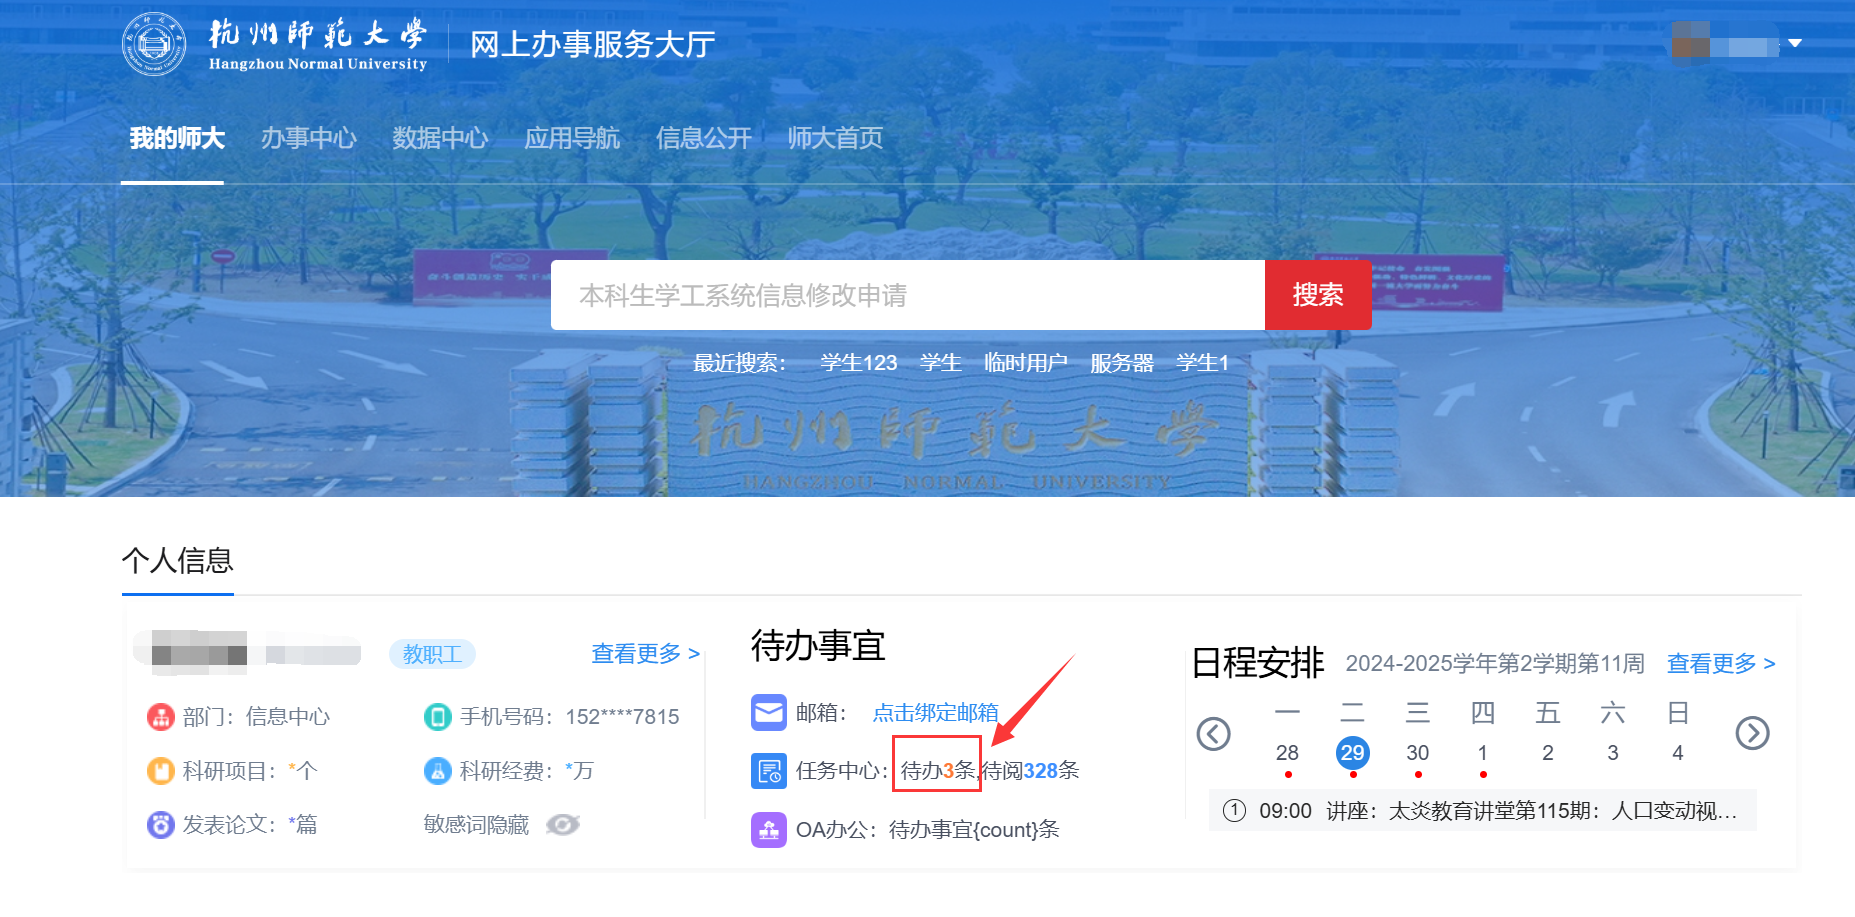This screenshot has height=917, width=1855.
Task: Open the 09:00 讲座 schedule entry
Action: click(1483, 811)
